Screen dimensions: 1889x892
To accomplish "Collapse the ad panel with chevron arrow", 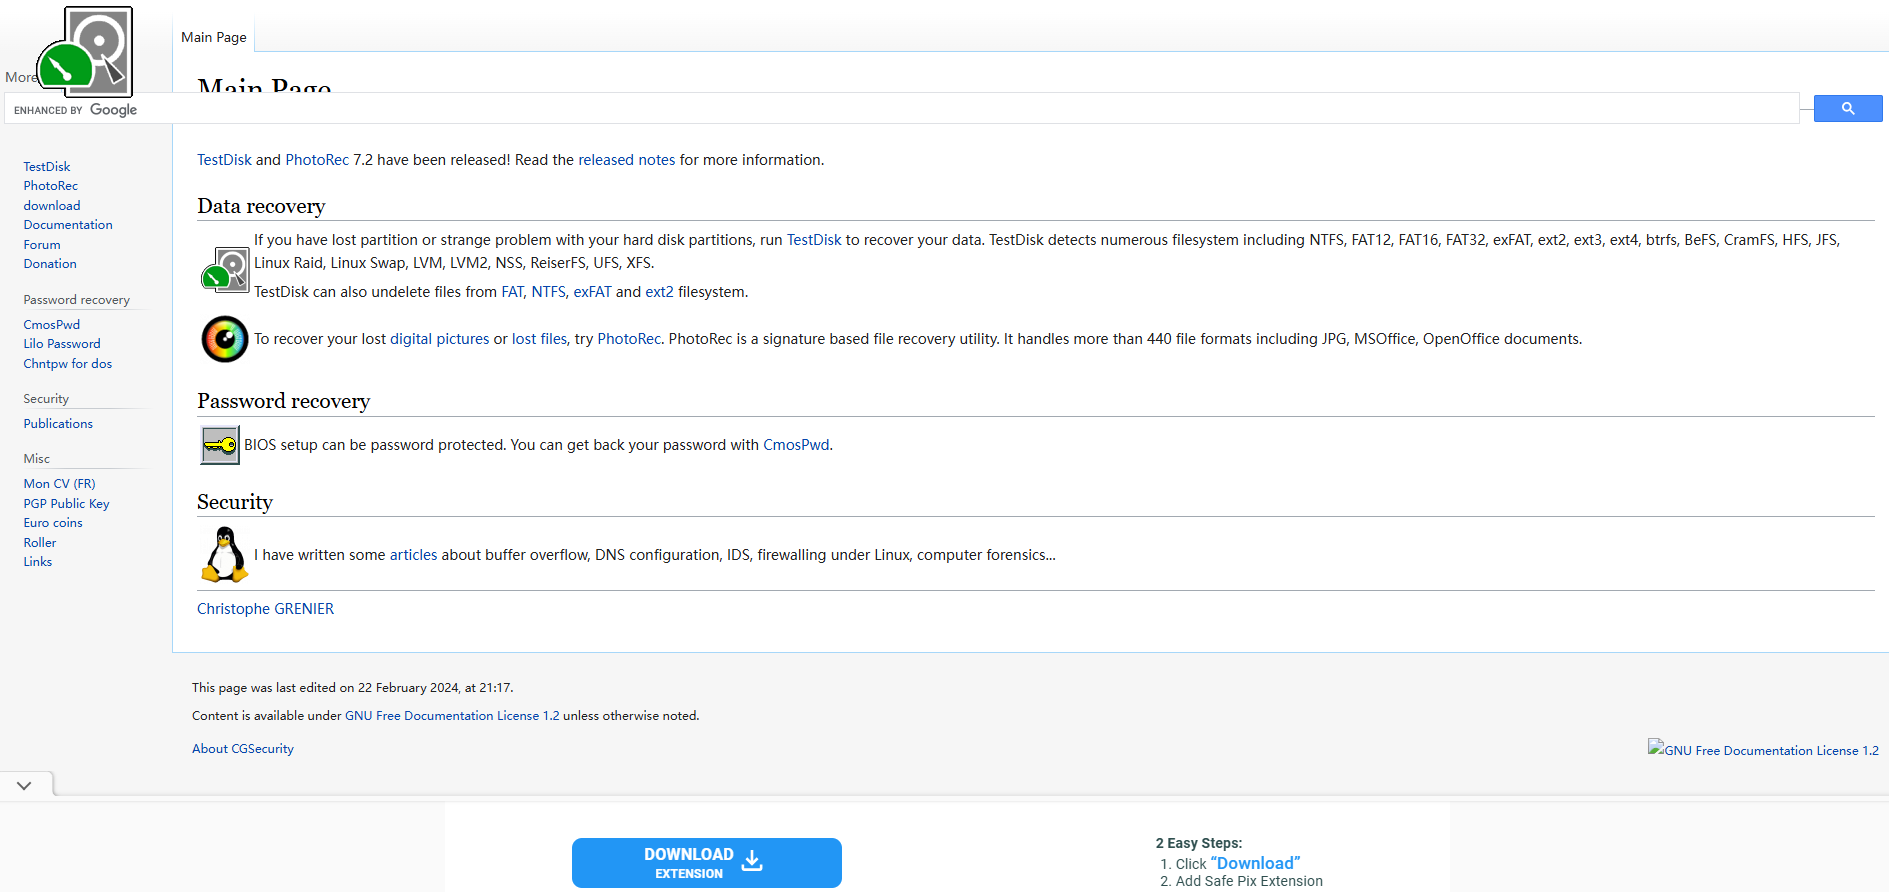I will [x=24, y=785].
